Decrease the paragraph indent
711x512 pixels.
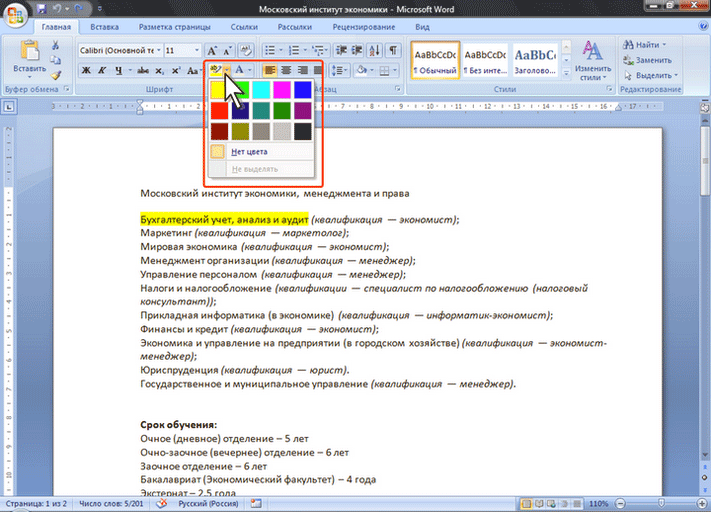pos(341,50)
